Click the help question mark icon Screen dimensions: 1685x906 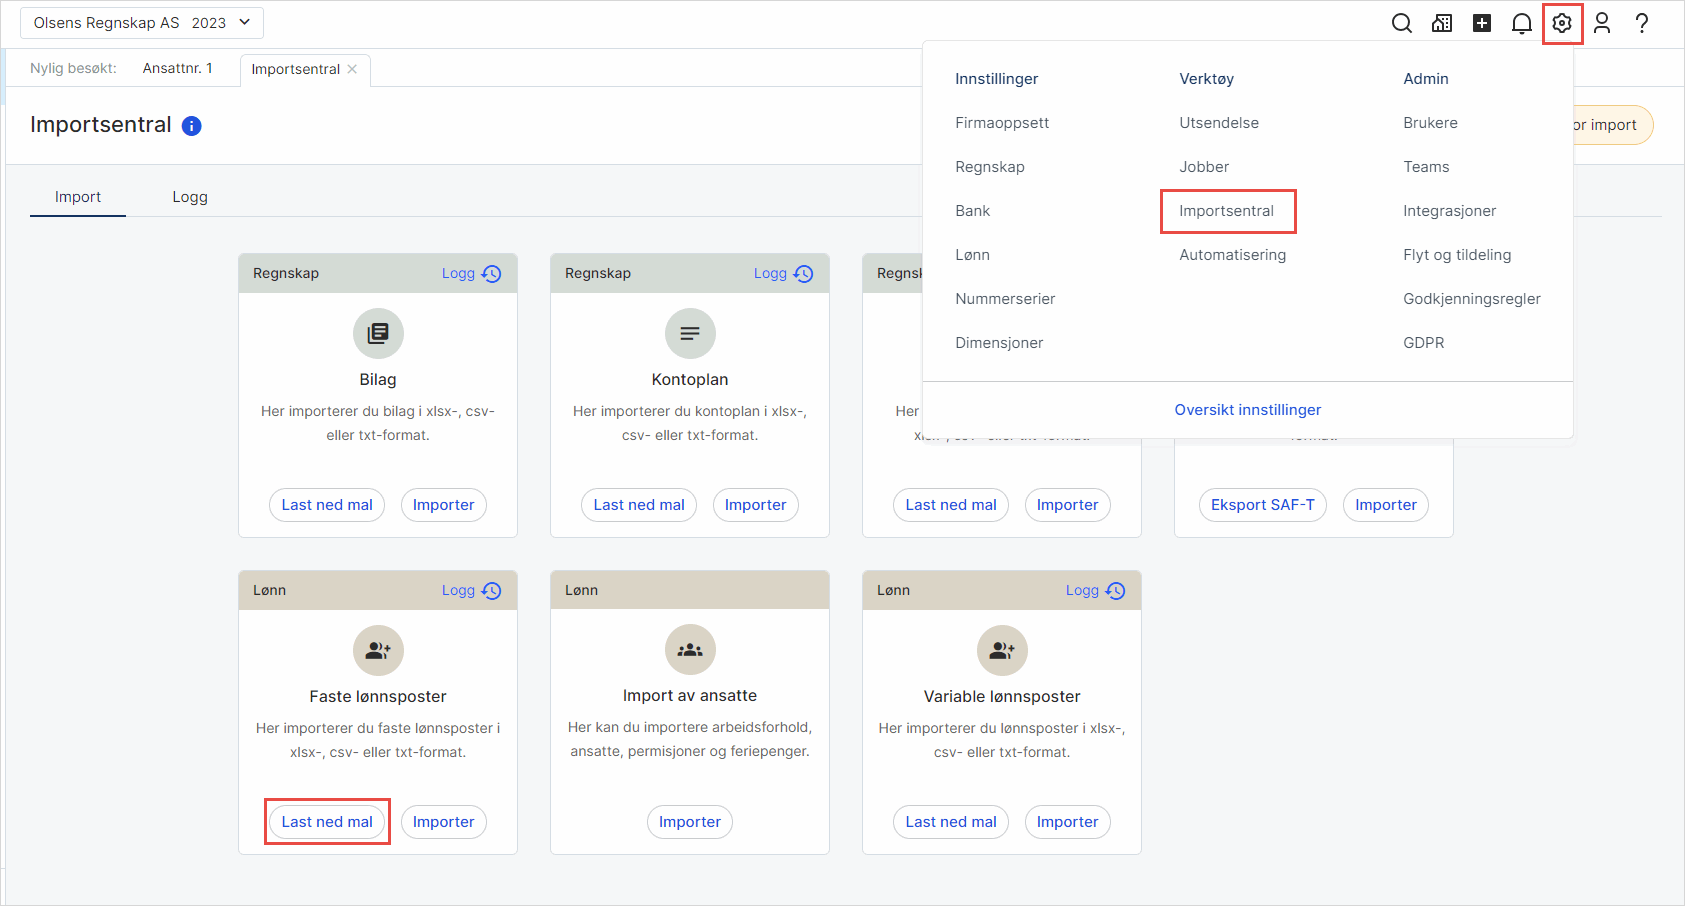1641,23
